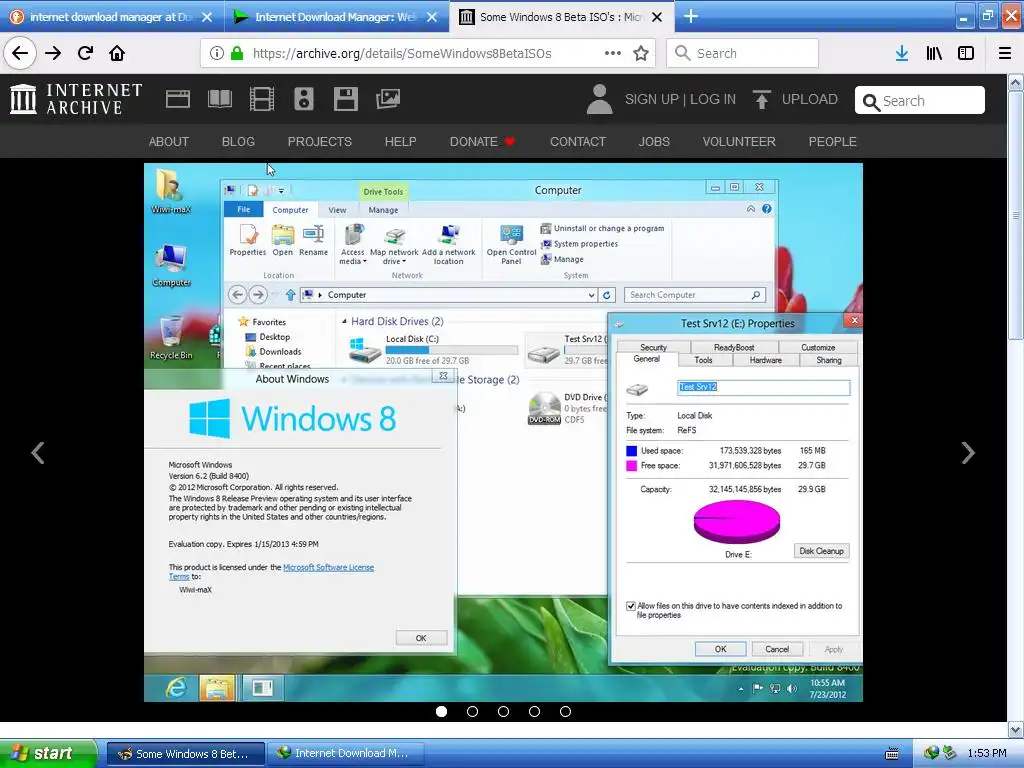Open the Internet Archive Web icon
The height and width of the screenshot is (768, 1024).
[x=178, y=99]
